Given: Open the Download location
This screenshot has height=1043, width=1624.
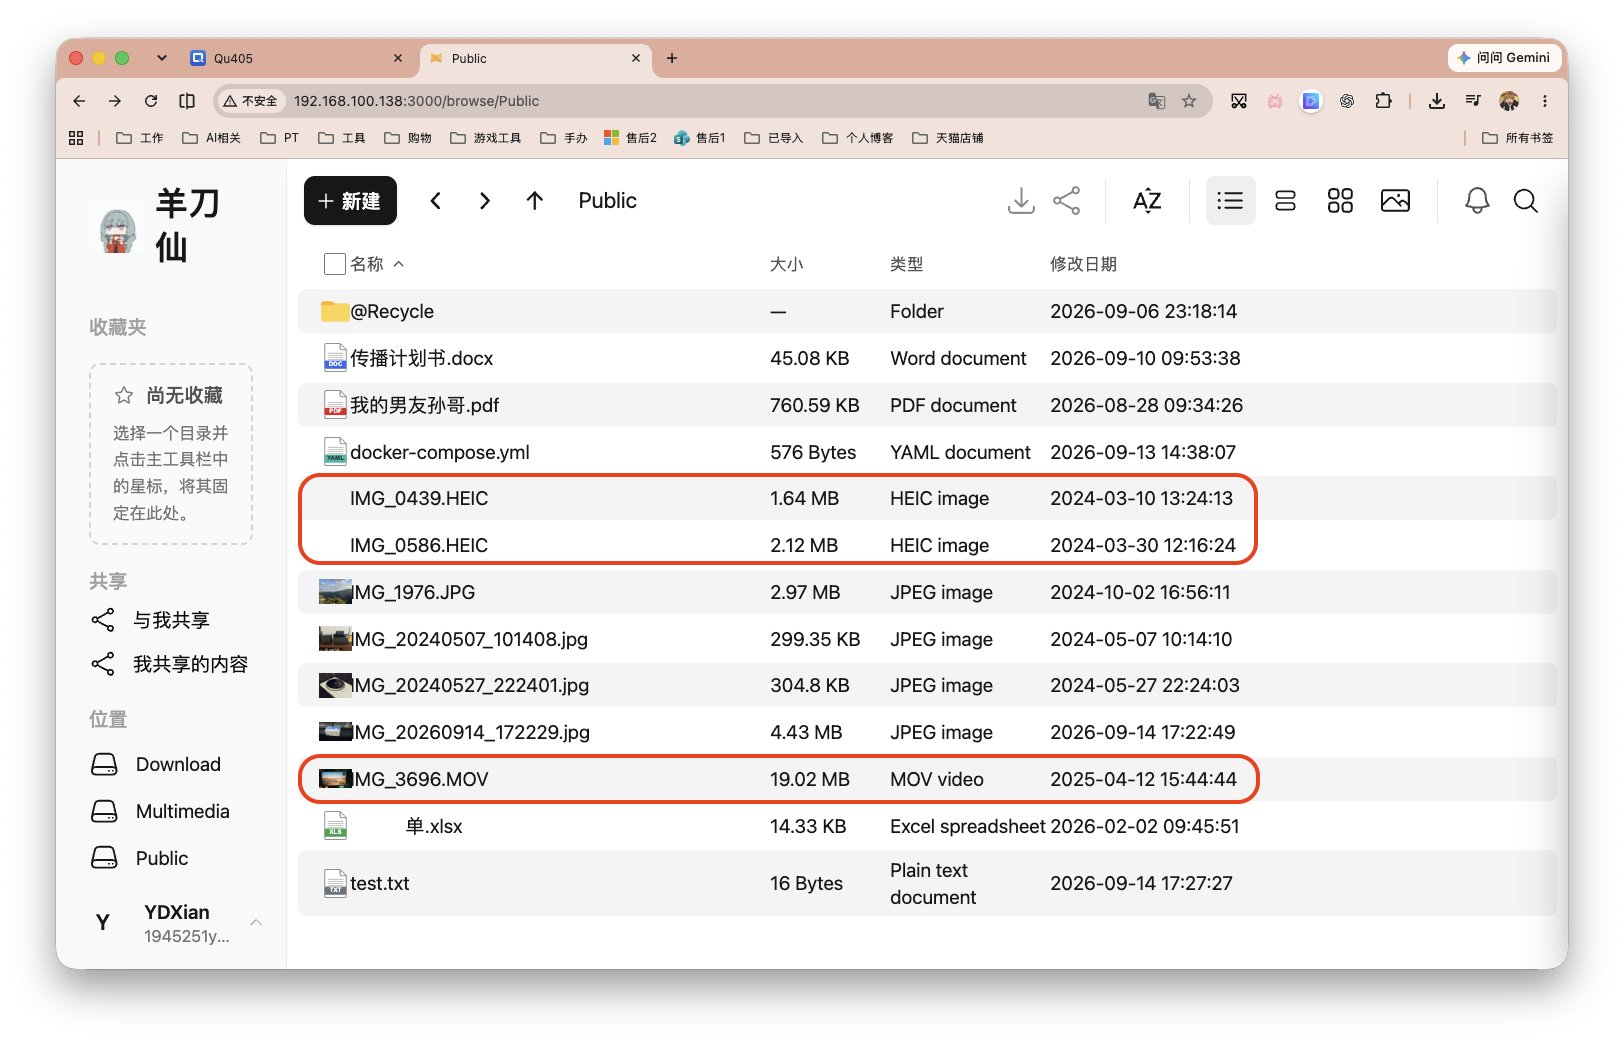Looking at the screenshot, I should coord(156,764).
